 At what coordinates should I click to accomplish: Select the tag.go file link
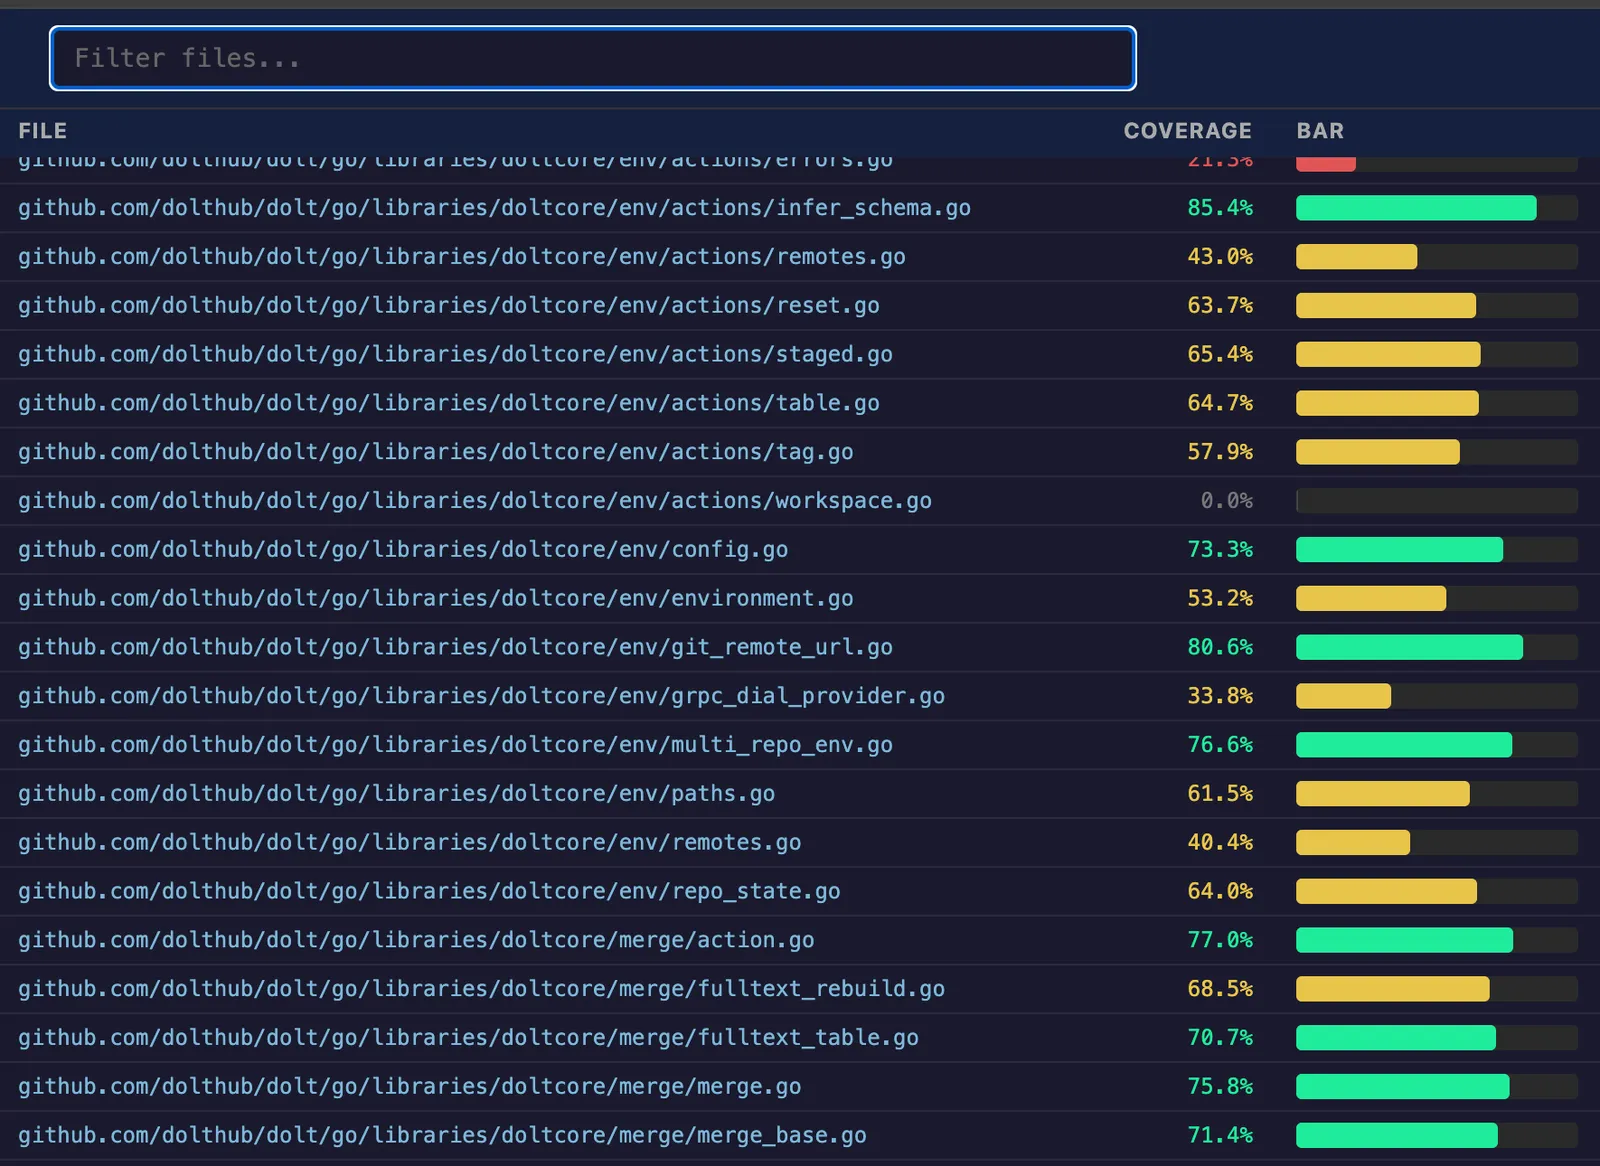pyautogui.click(x=435, y=452)
